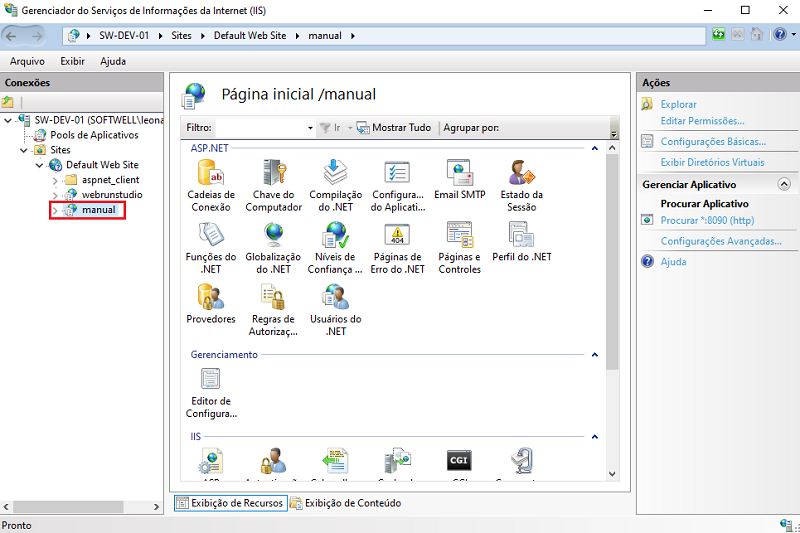Collapse the Default Web Site node

point(40,165)
